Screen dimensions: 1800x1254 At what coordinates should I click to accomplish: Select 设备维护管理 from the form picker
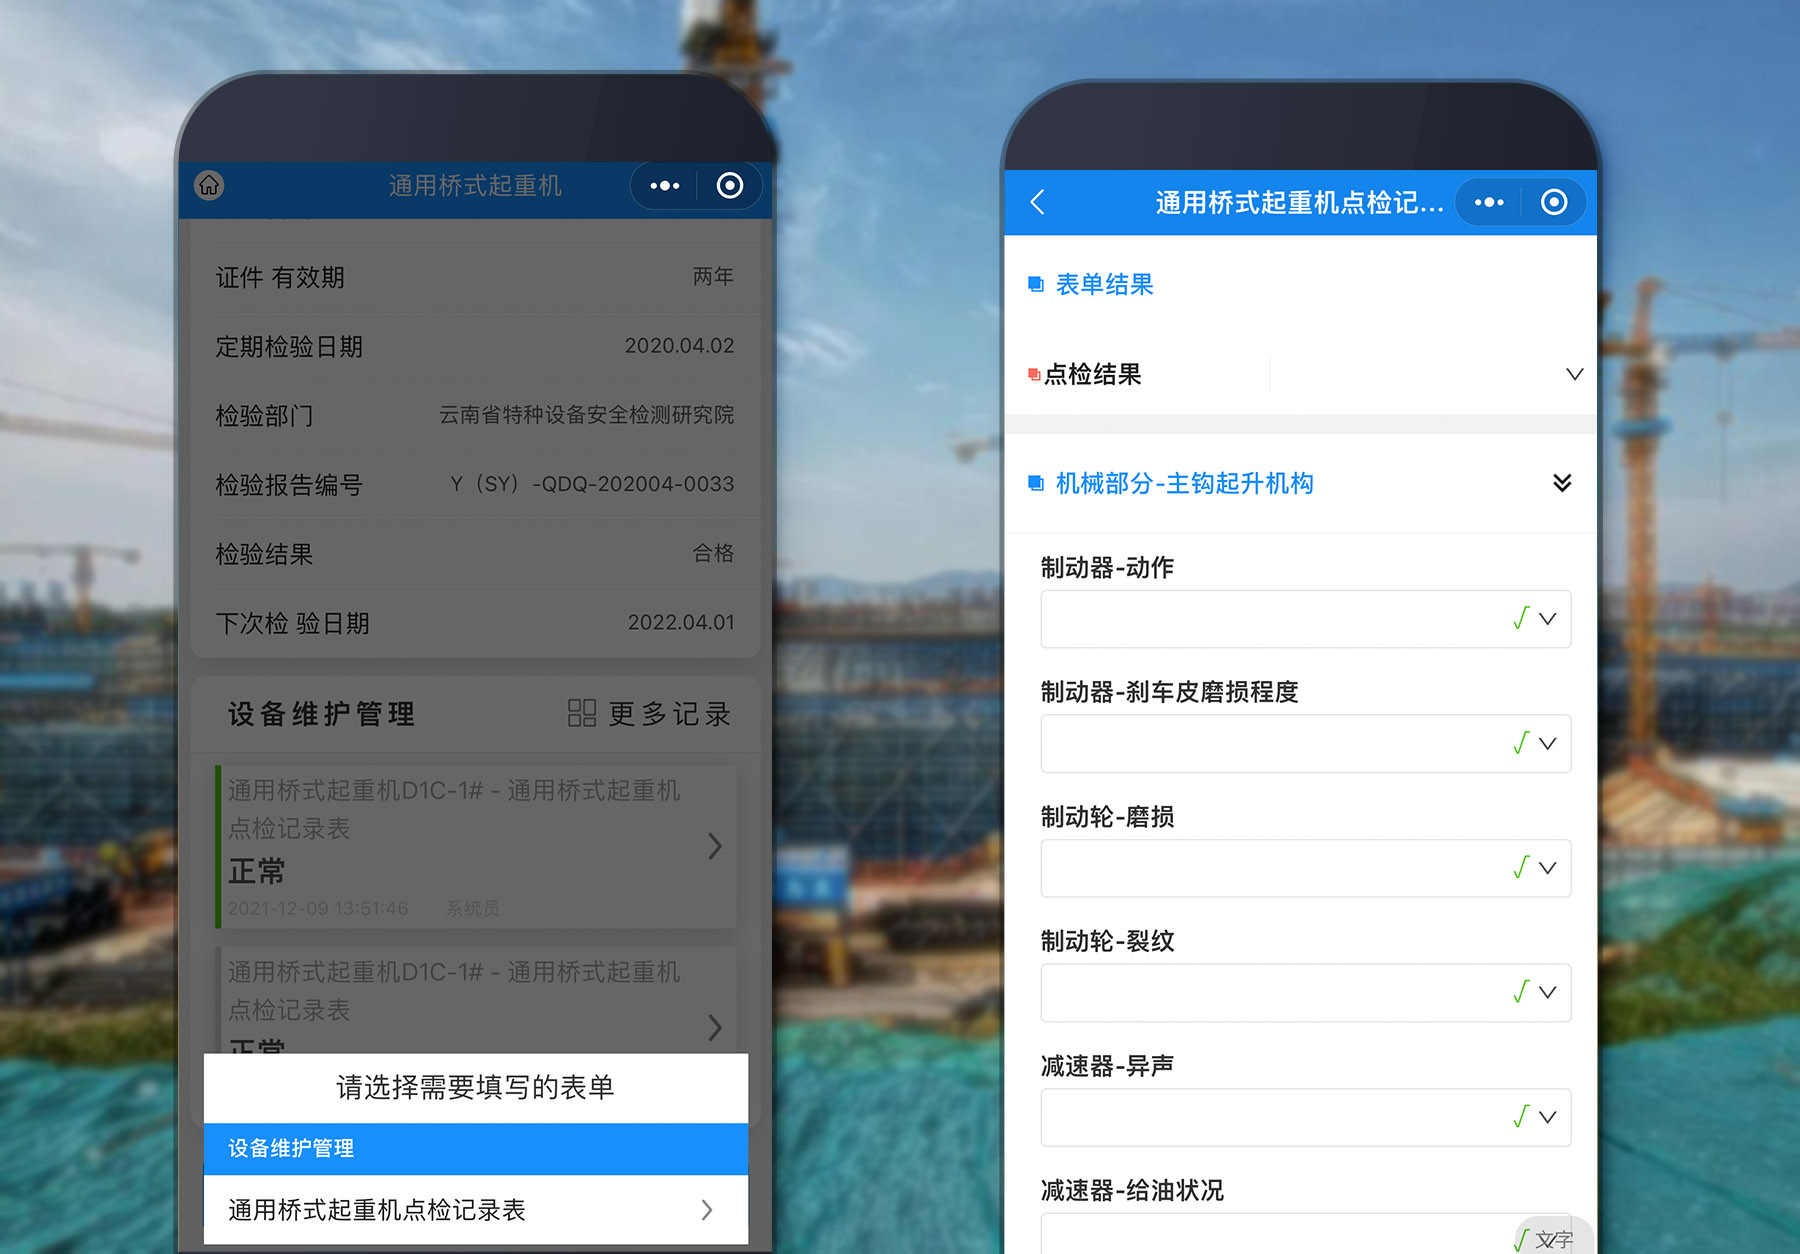tap(476, 1149)
